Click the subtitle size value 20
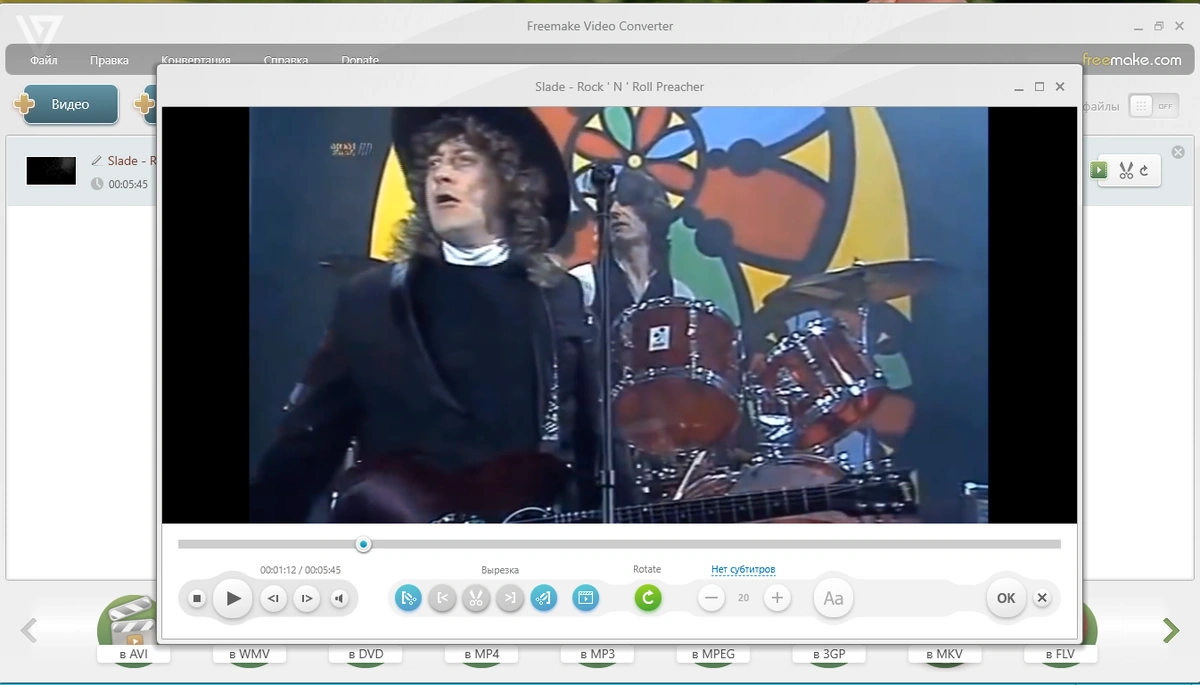The image size is (1200, 685). point(743,598)
